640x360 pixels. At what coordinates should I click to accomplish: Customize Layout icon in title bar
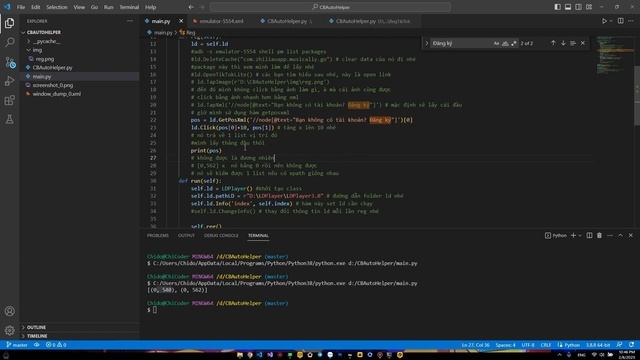click(x=589, y=7)
